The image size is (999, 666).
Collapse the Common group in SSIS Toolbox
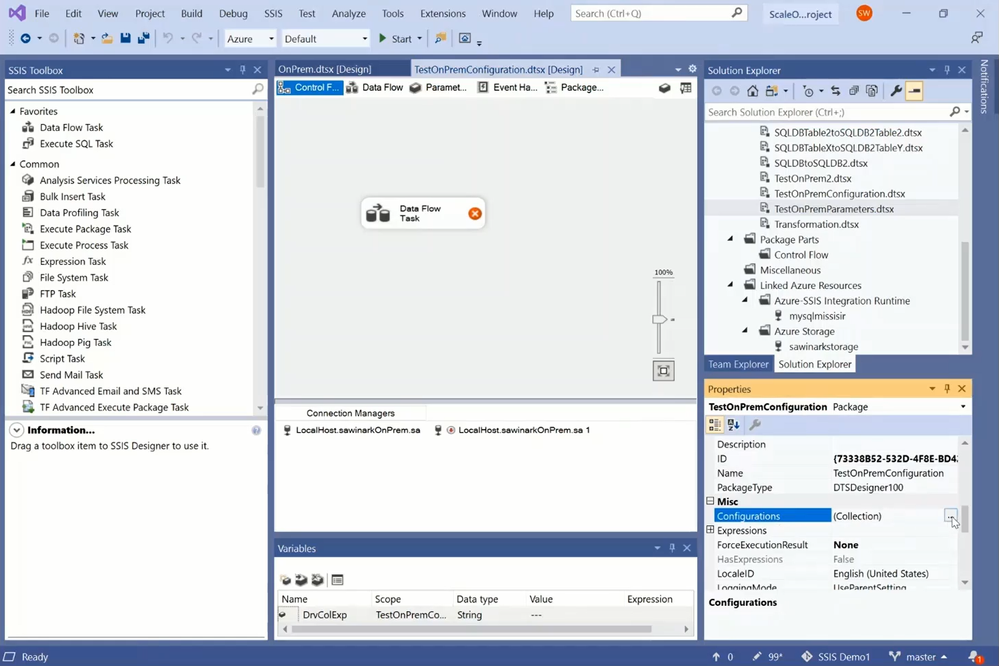(13, 164)
